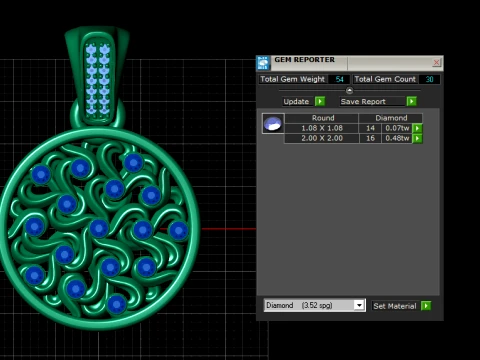Click the 0.48tw weight cell
Screen dimensions: 480x360
coord(397,138)
